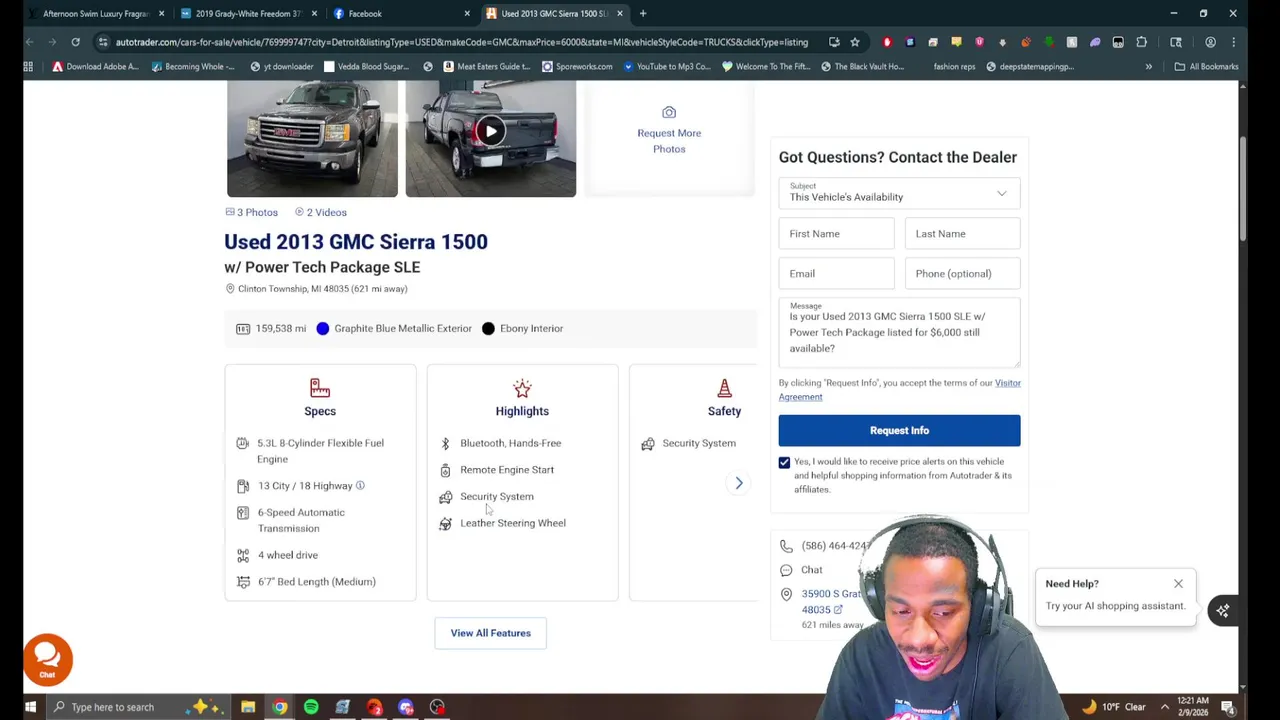Advance feature cards with right chevron

[x=739, y=483]
